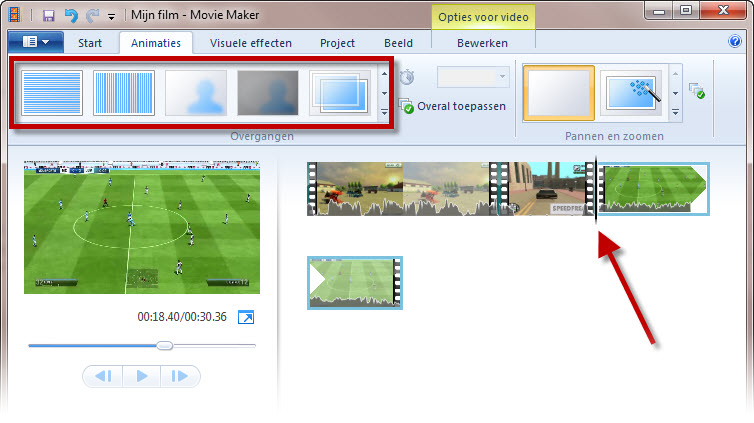Open the Project tab
Image resolution: width=754 pixels, height=423 pixels.
(x=337, y=43)
